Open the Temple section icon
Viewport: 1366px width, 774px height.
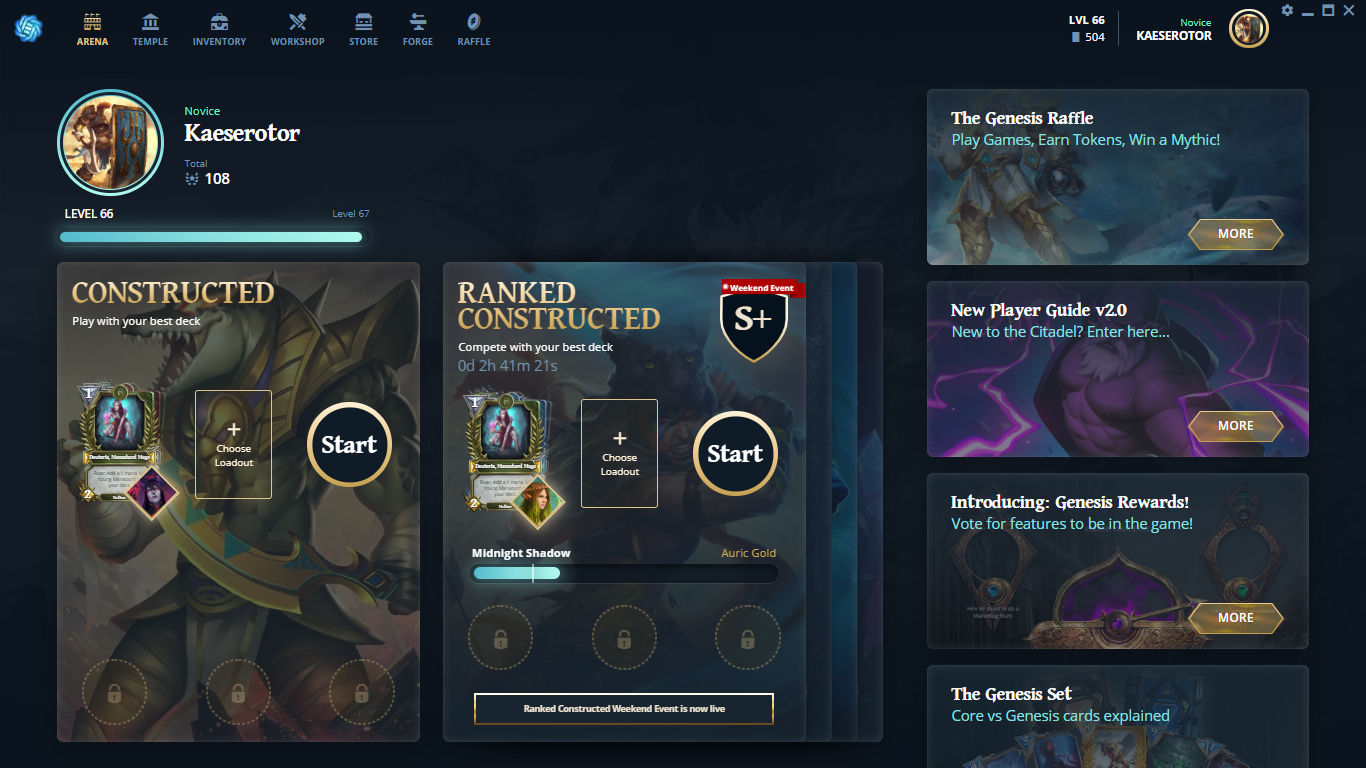150,22
